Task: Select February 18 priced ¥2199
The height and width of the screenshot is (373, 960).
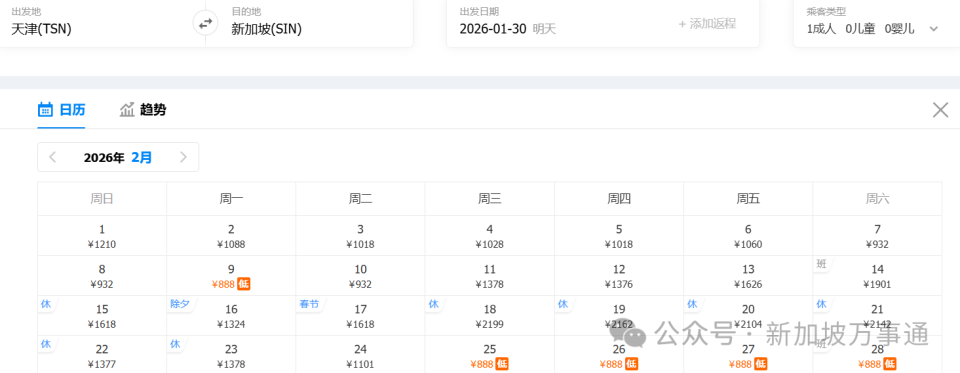Action: tap(490, 316)
